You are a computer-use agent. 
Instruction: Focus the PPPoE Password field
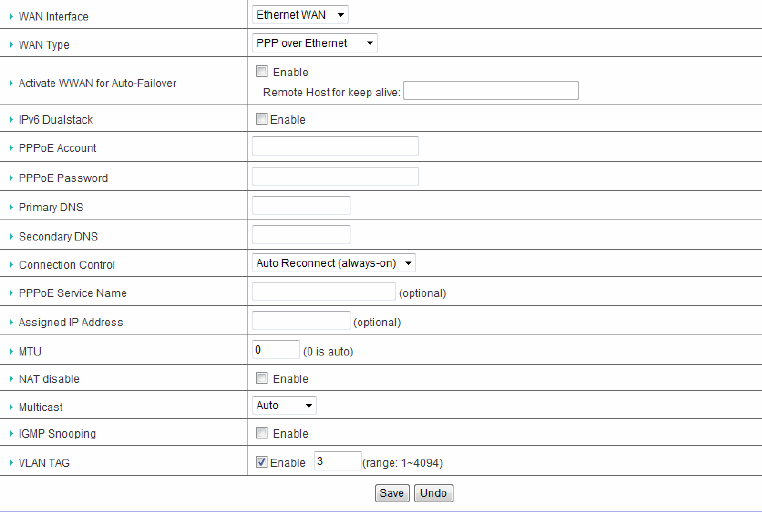pyautogui.click(x=335, y=177)
